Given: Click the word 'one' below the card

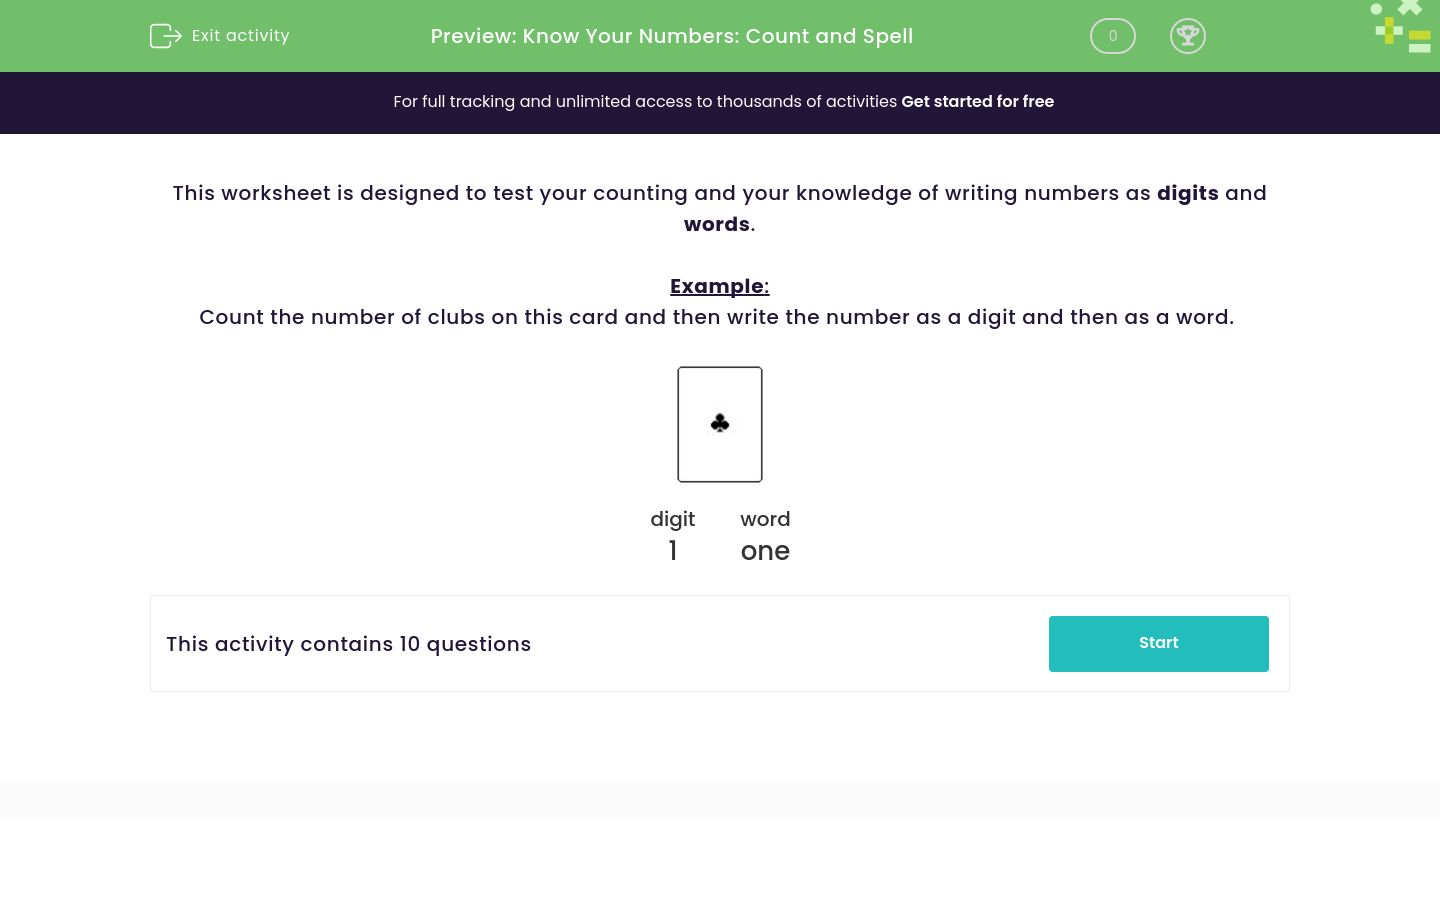Looking at the screenshot, I should coord(765,551).
